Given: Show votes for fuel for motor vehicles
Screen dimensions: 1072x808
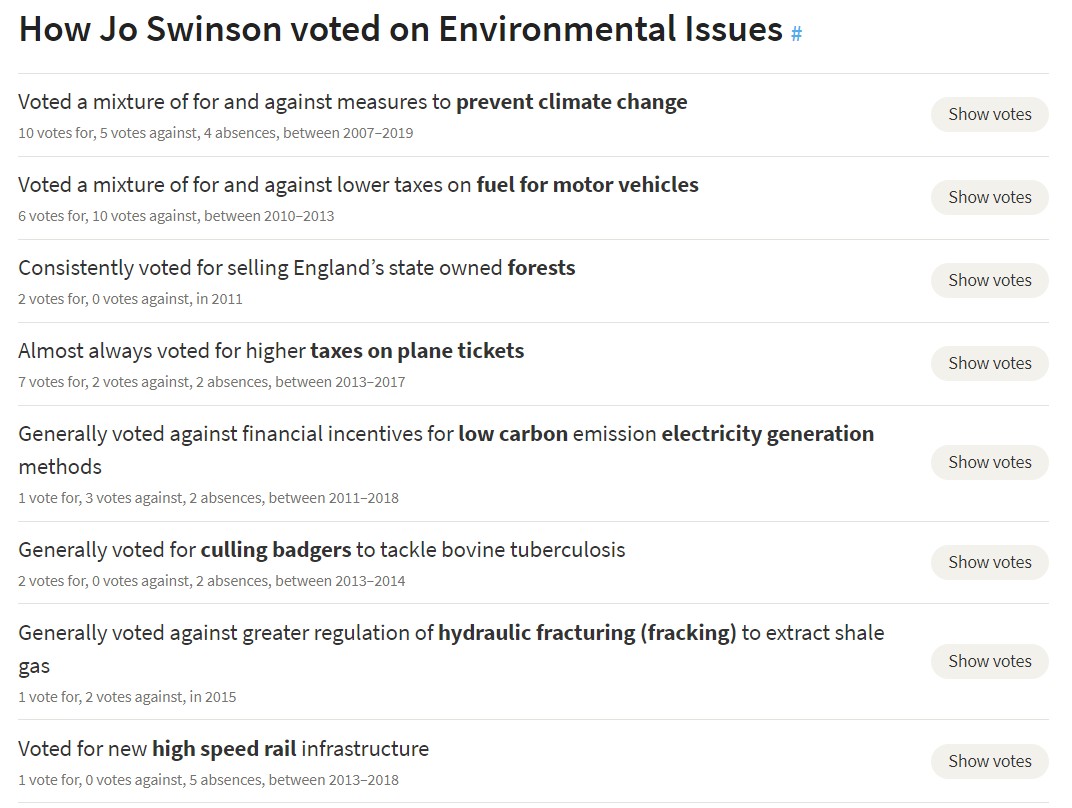Looking at the screenshot, I should [989, 198].
